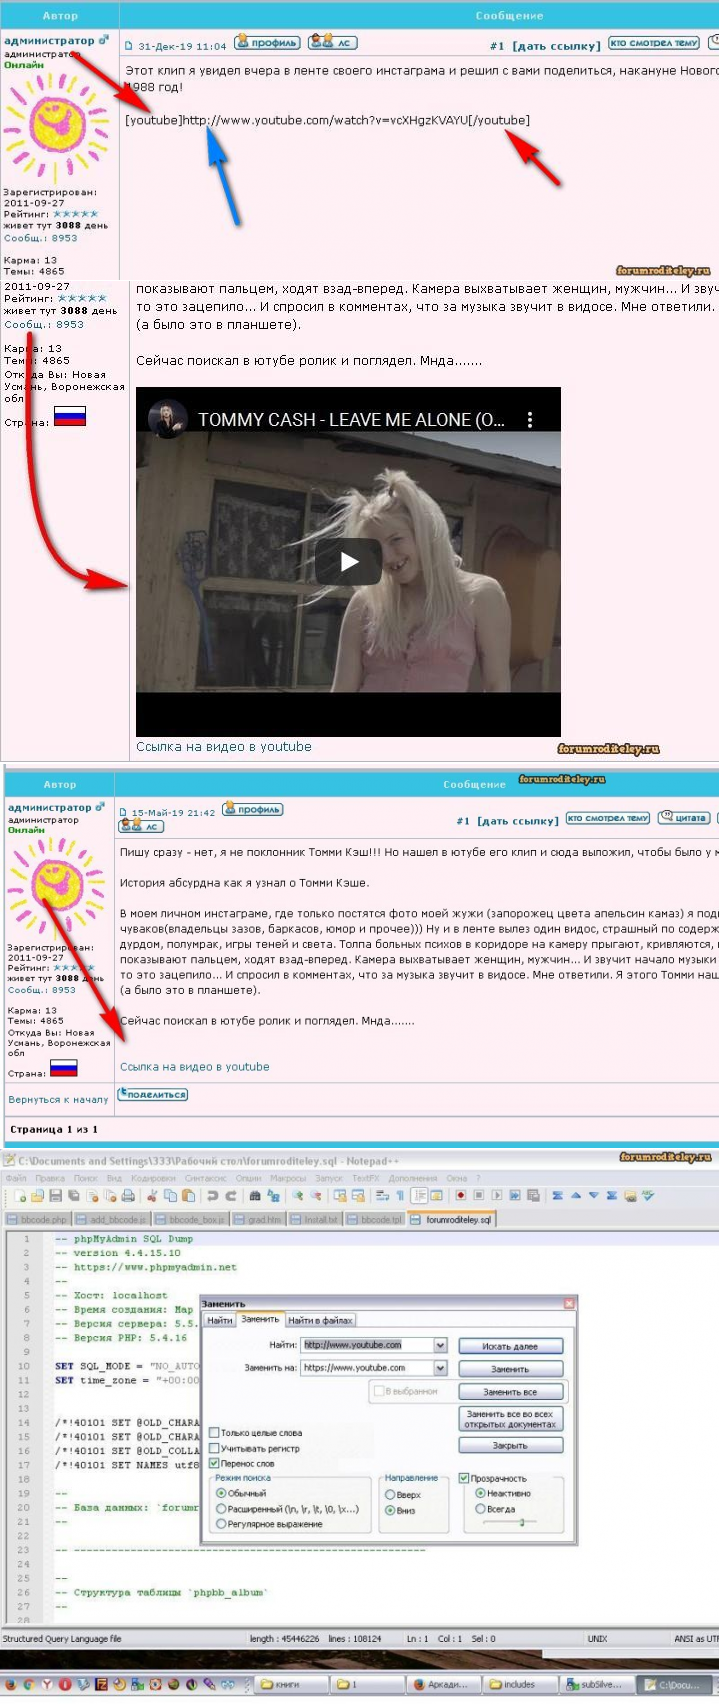The width and height of the screenshot is (719, 1704).
Task: Click the Show All Characters pilcrow icon
Action: 400,1195
